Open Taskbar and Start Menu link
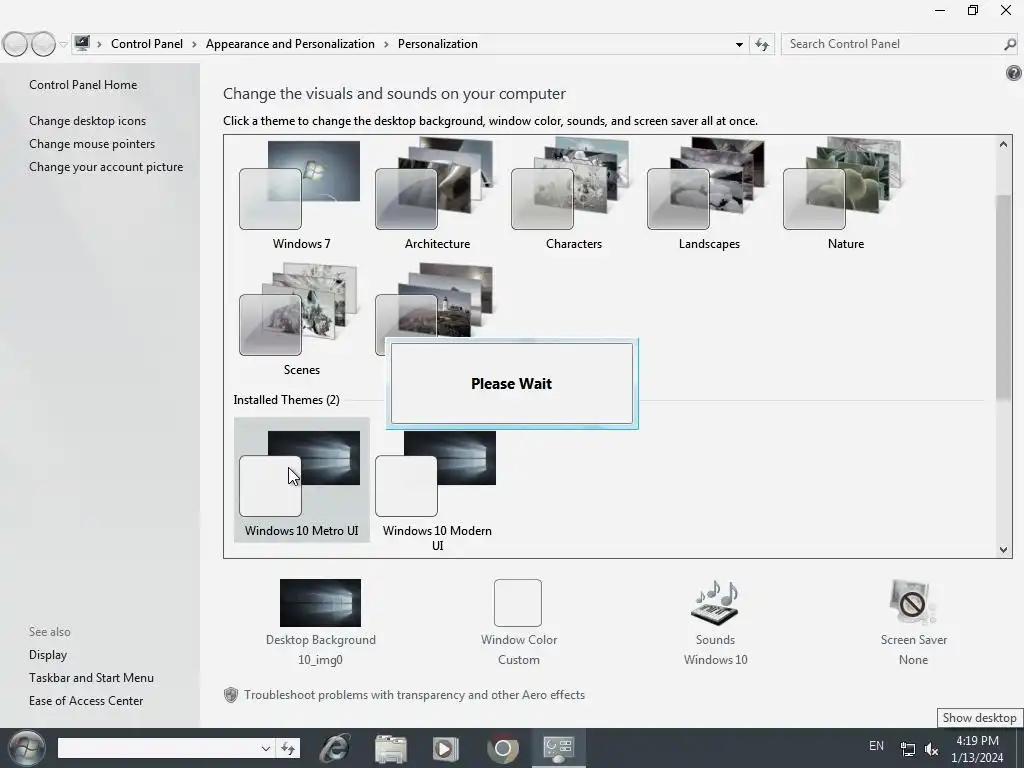Viewport: 1024px width, 768px height. coord(91,677)
